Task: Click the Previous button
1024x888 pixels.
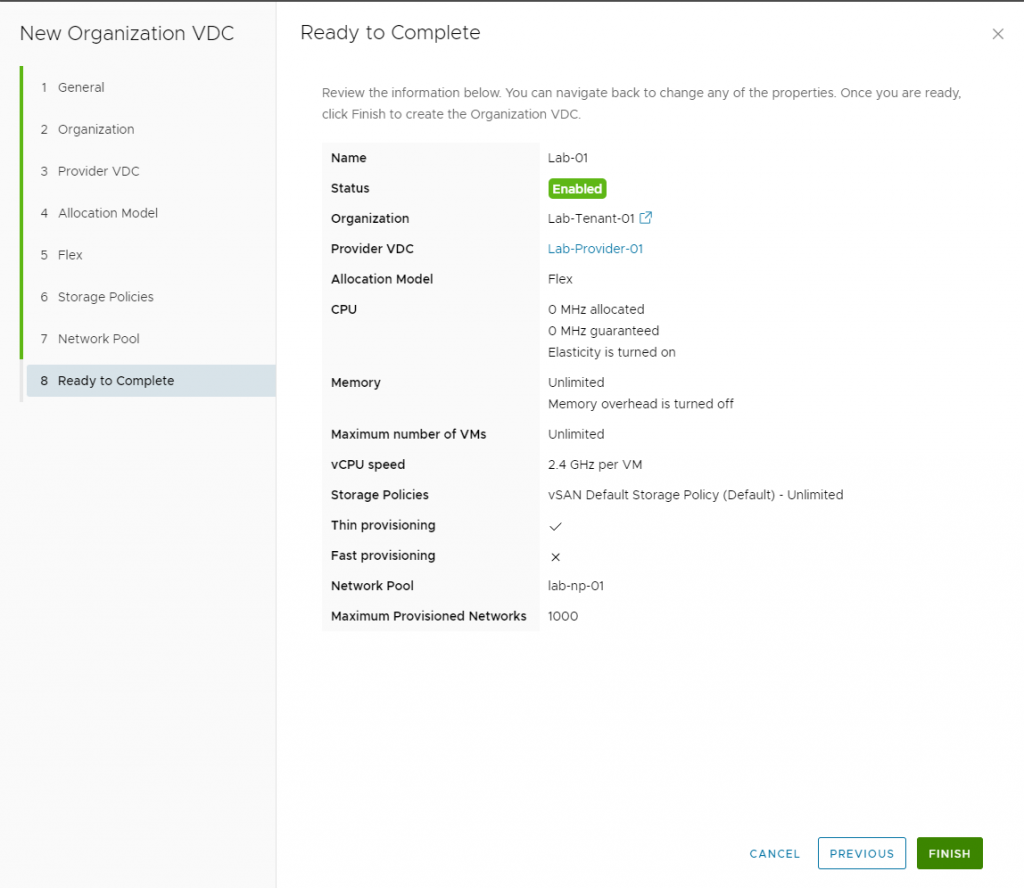Action: click(x=861, y=853)
